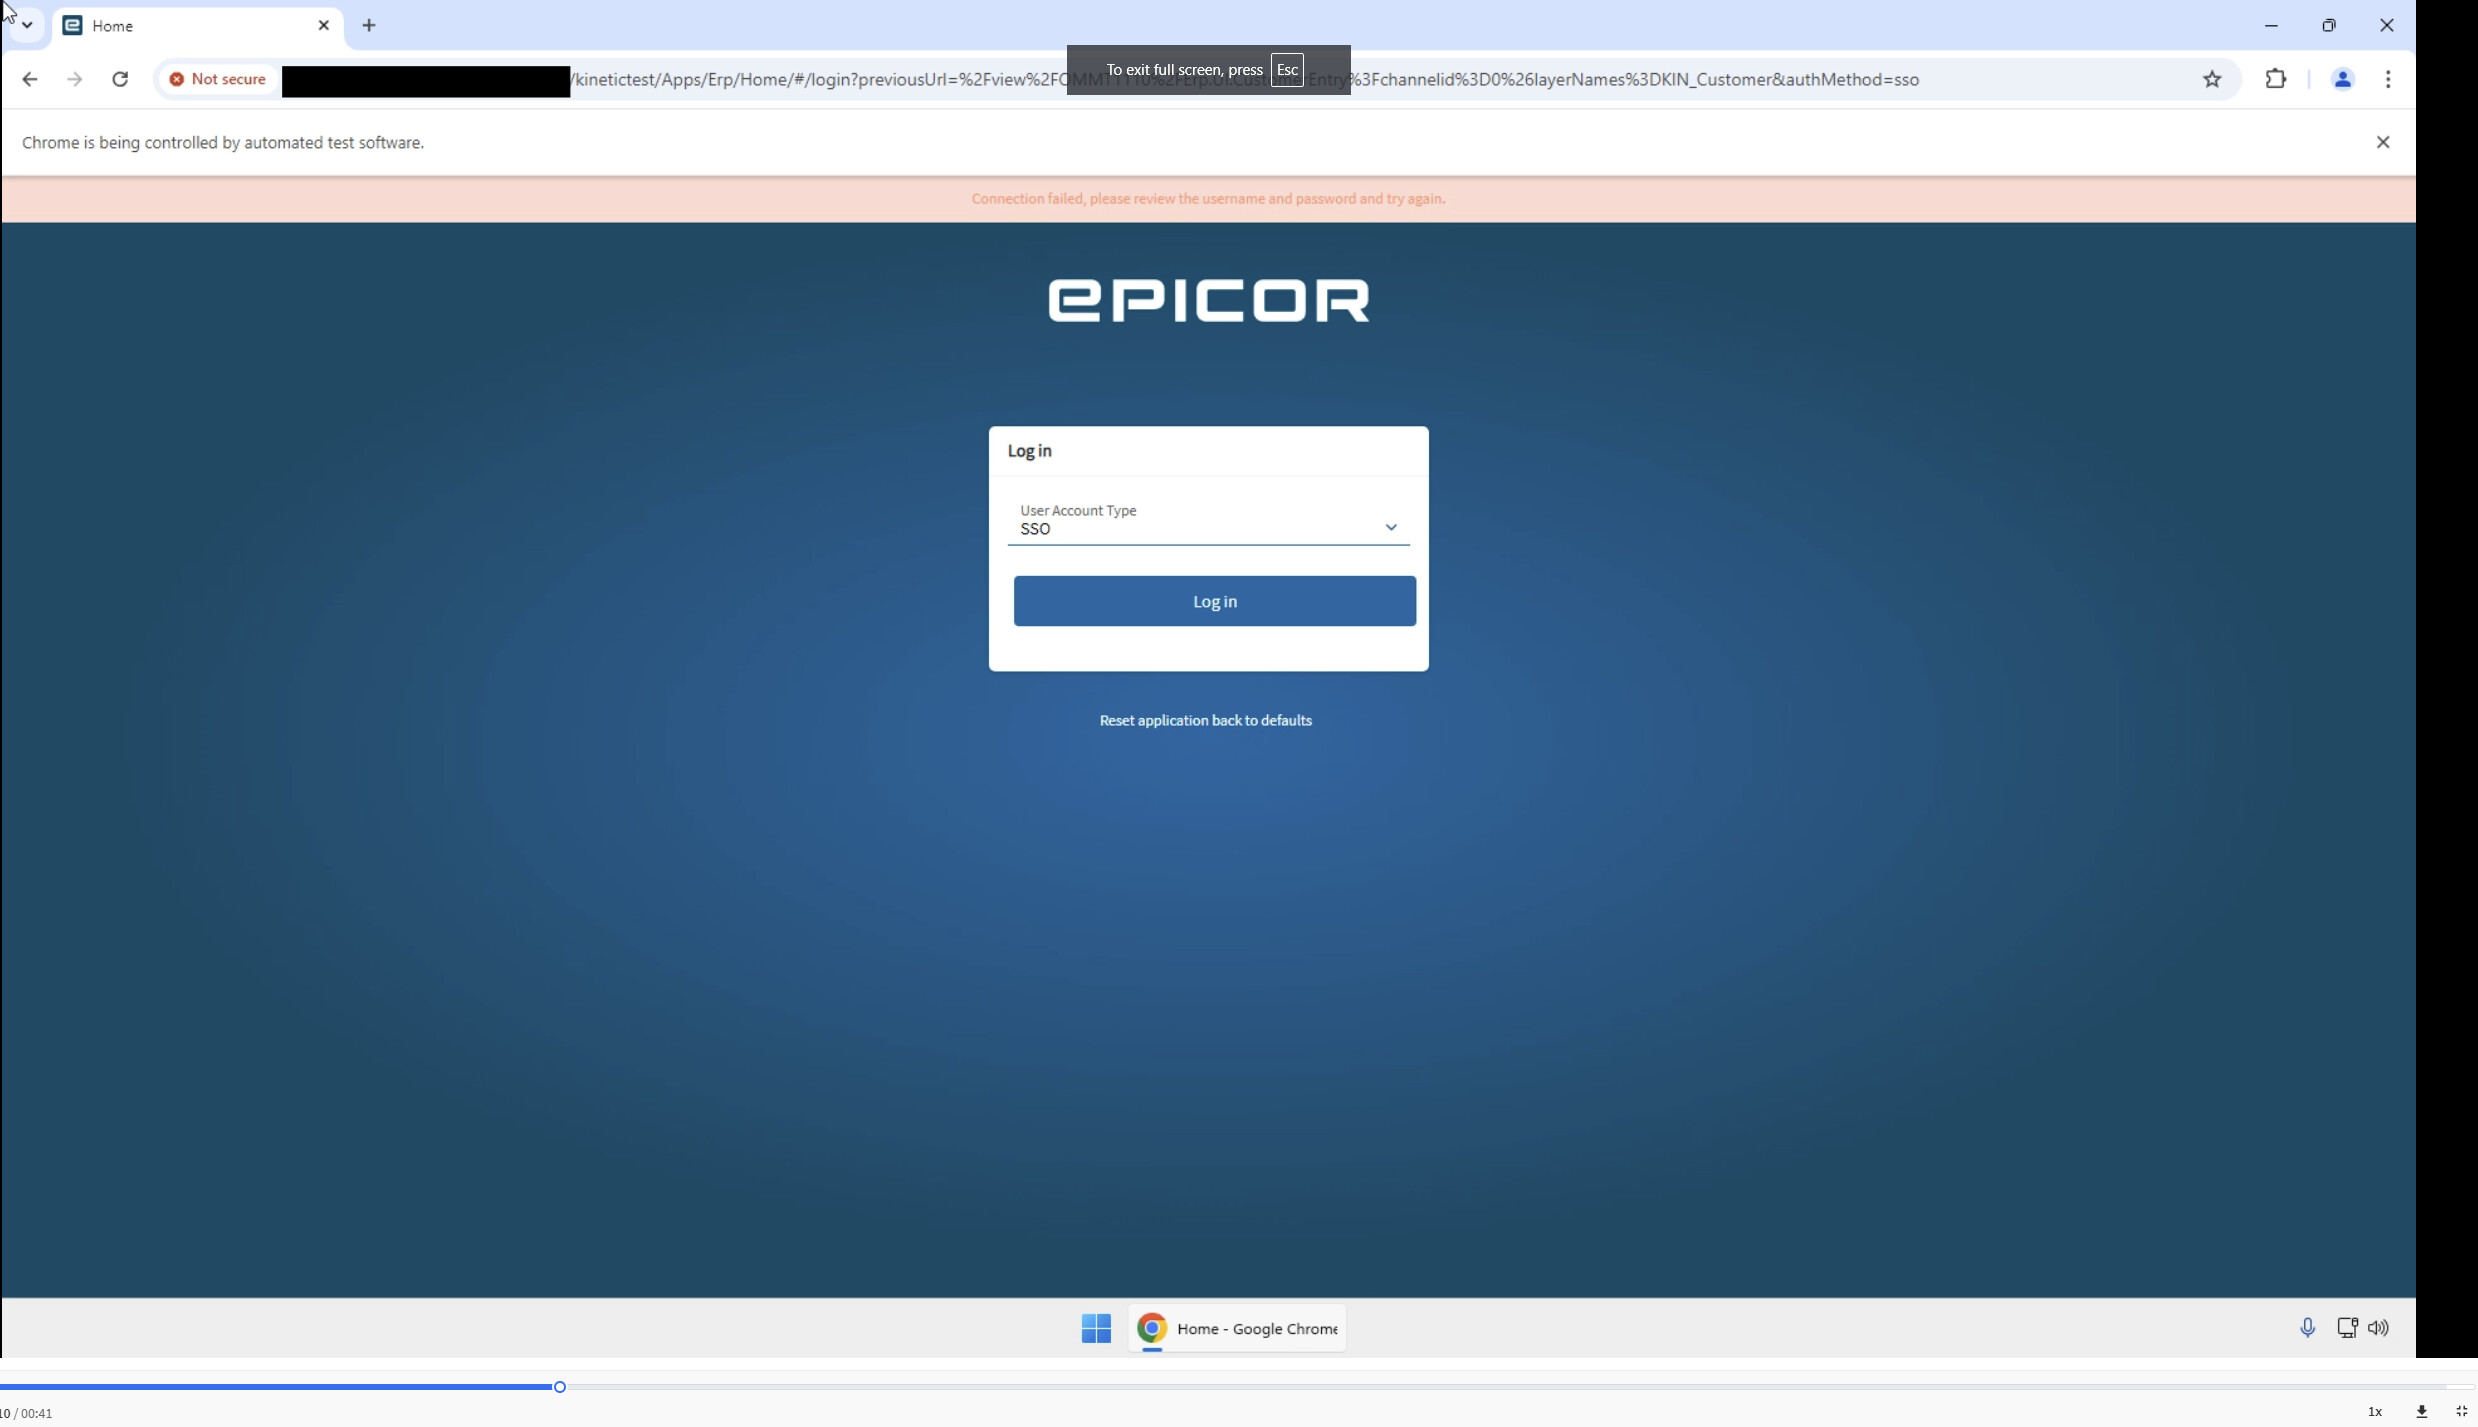This screenshot has width=2478, height=1427.
Task: Close the Home tab
Action: (323, 25)
